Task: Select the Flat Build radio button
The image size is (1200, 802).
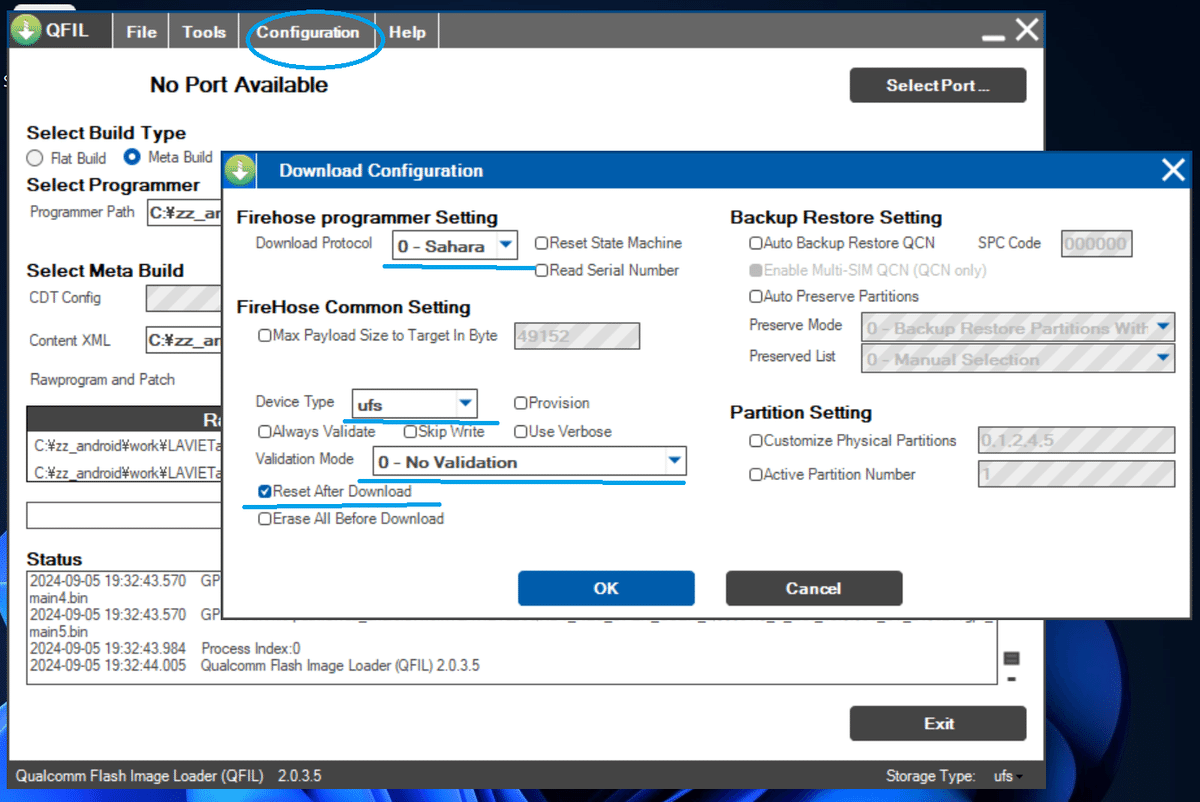Action: [x=36, y=157]
